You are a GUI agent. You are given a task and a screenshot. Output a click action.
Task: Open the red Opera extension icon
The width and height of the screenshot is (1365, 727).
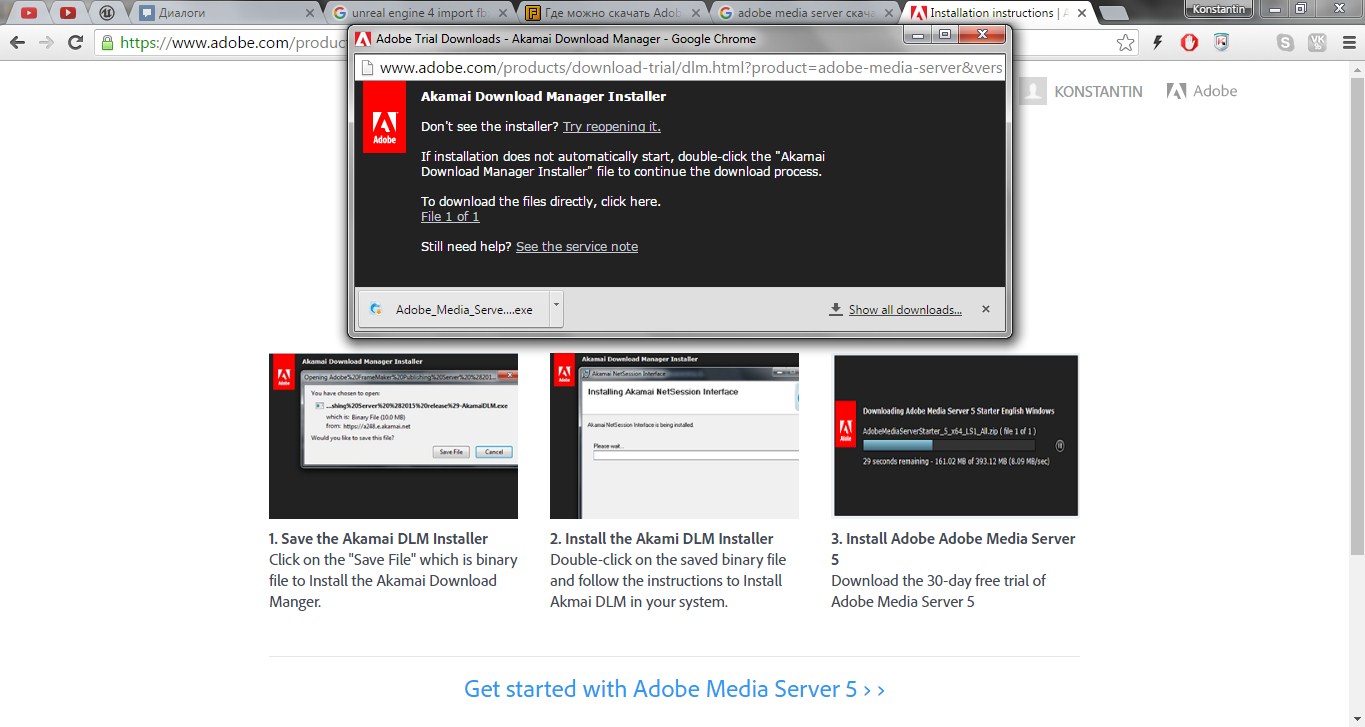[1189, 43]
